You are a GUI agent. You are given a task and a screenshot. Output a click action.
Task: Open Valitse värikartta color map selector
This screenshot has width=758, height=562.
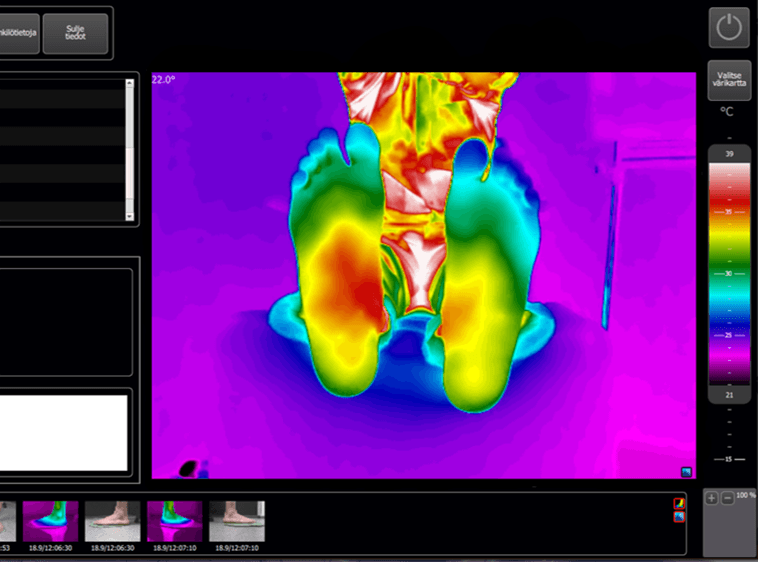729,79
